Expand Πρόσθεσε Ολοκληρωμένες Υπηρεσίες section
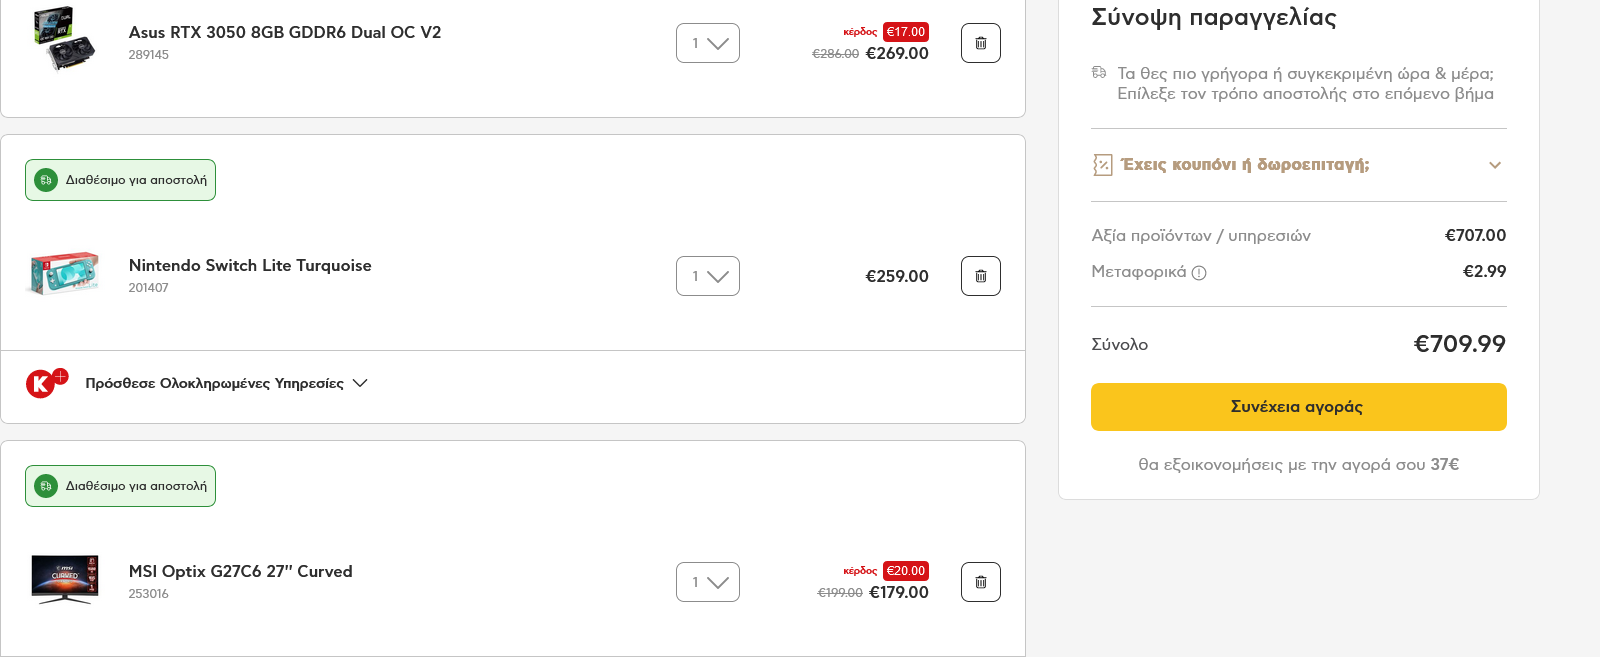The height and width of the screenshot is (657, 1600). tap(226, 383)
